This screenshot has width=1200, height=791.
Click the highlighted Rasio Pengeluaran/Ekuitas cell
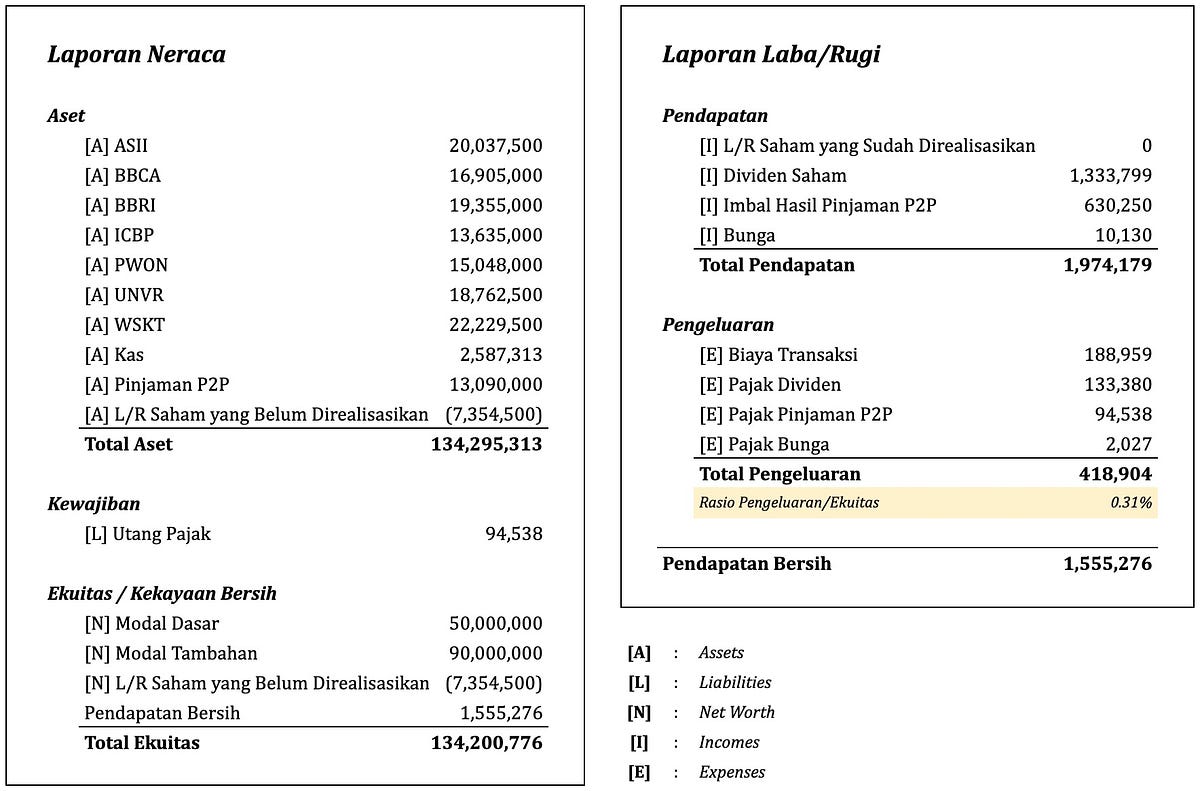[x=925, y=502]
